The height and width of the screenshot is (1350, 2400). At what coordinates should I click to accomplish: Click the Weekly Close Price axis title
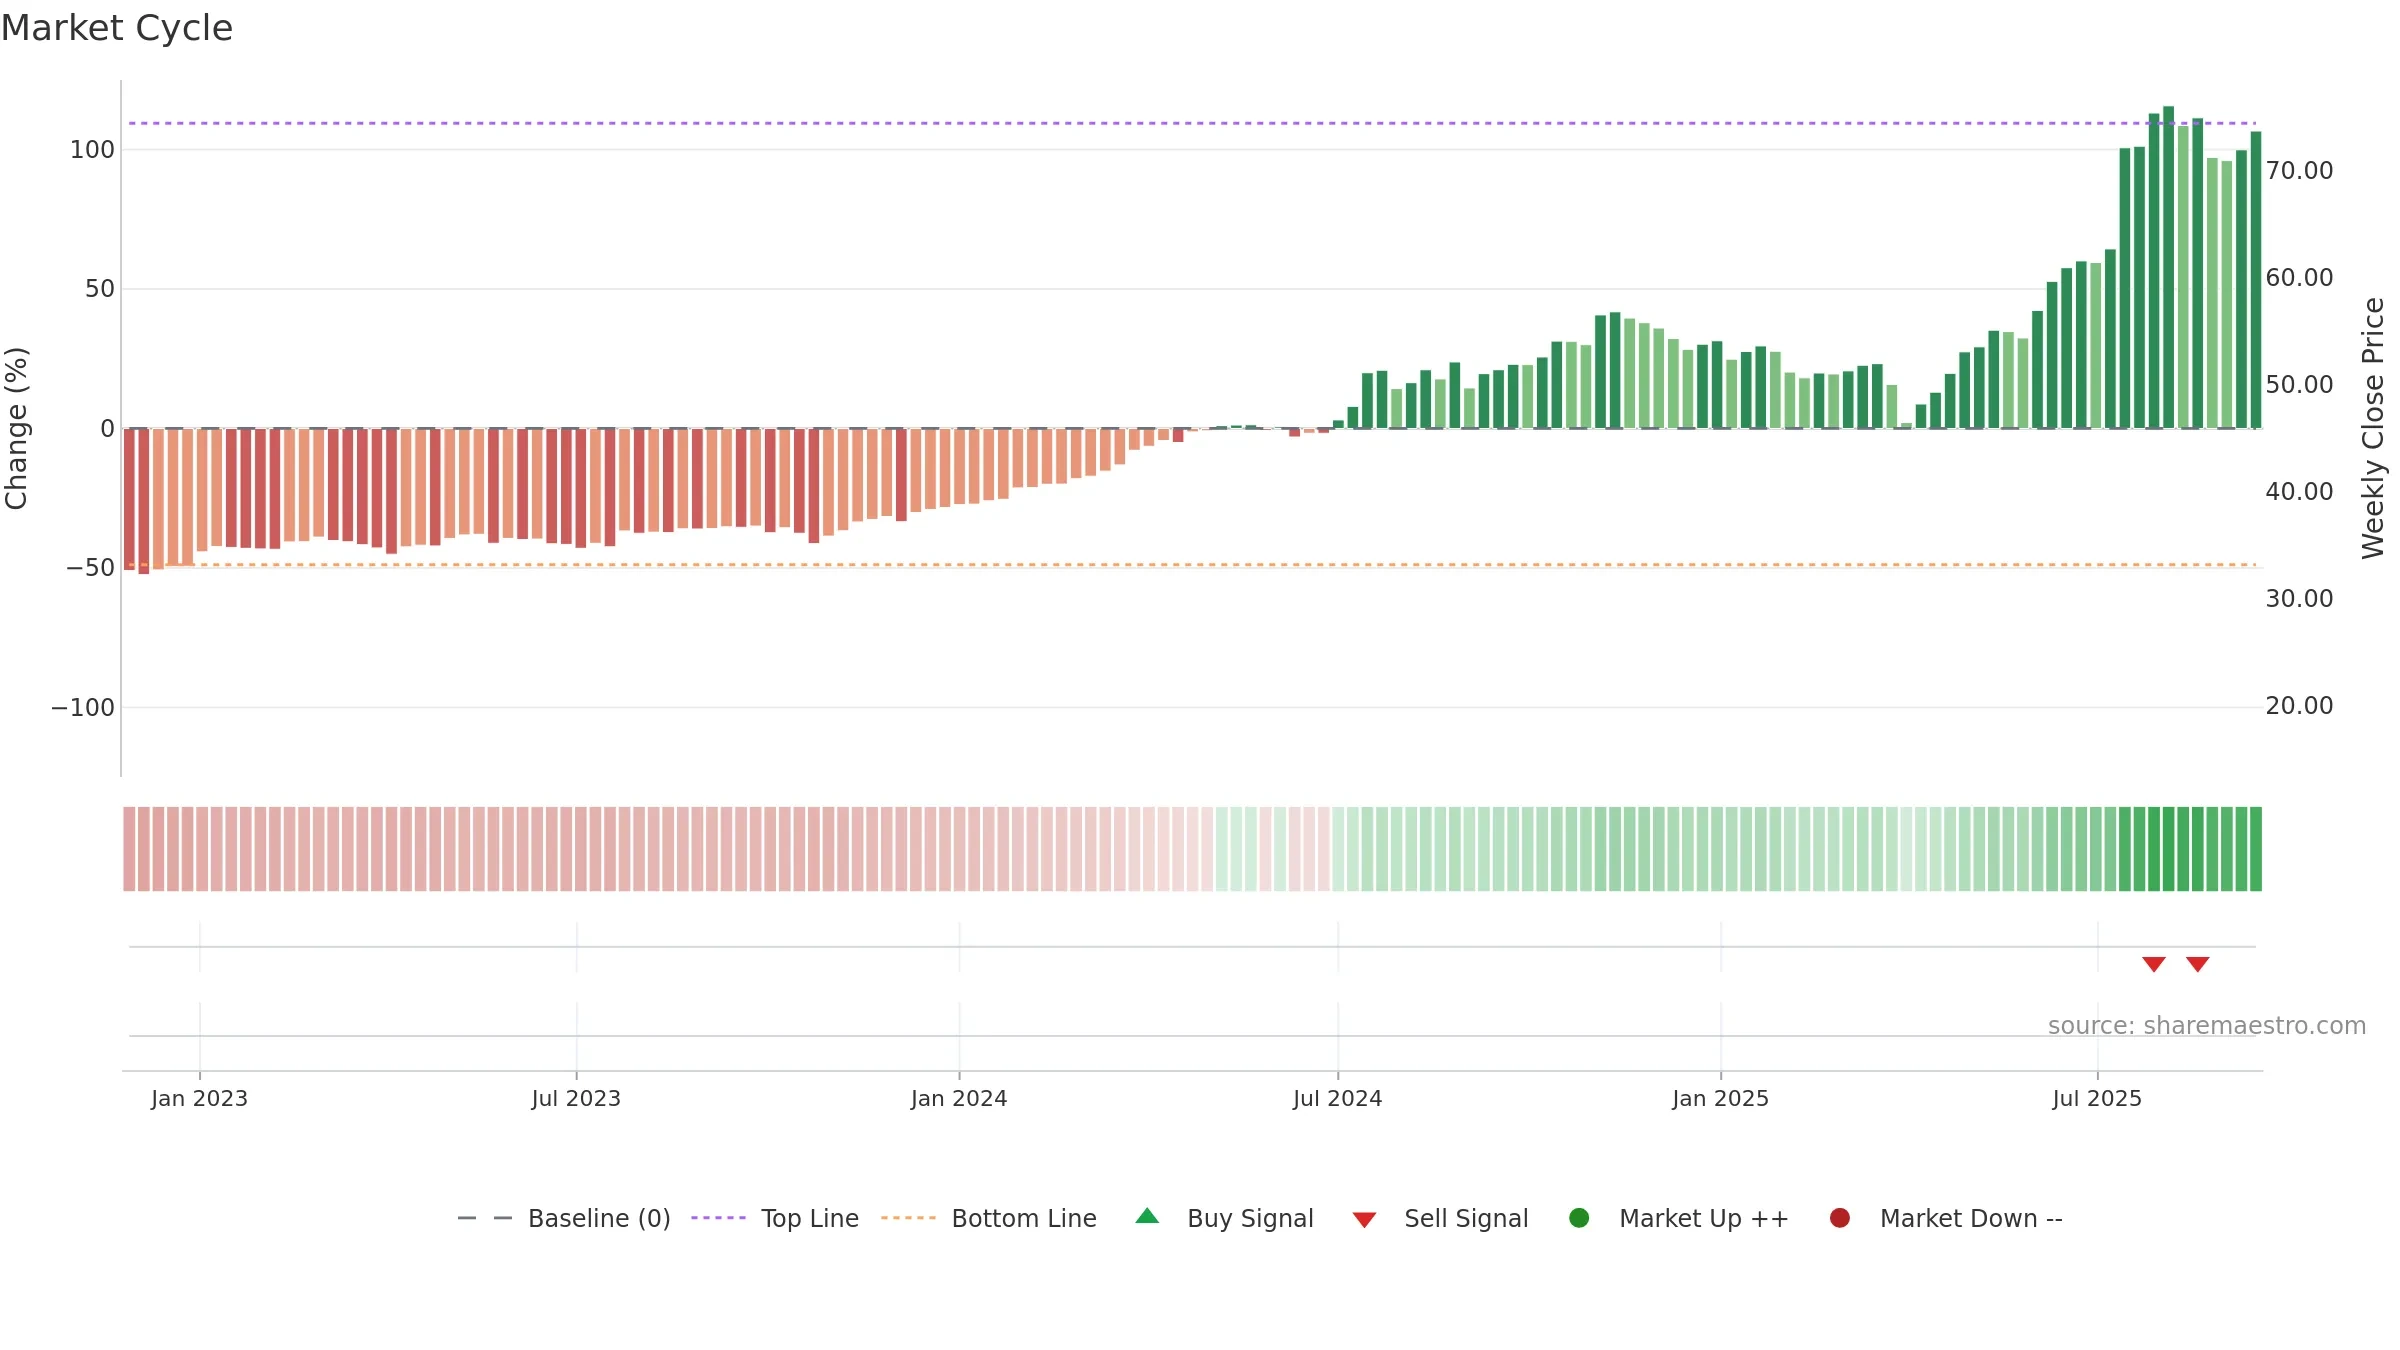2374,428
